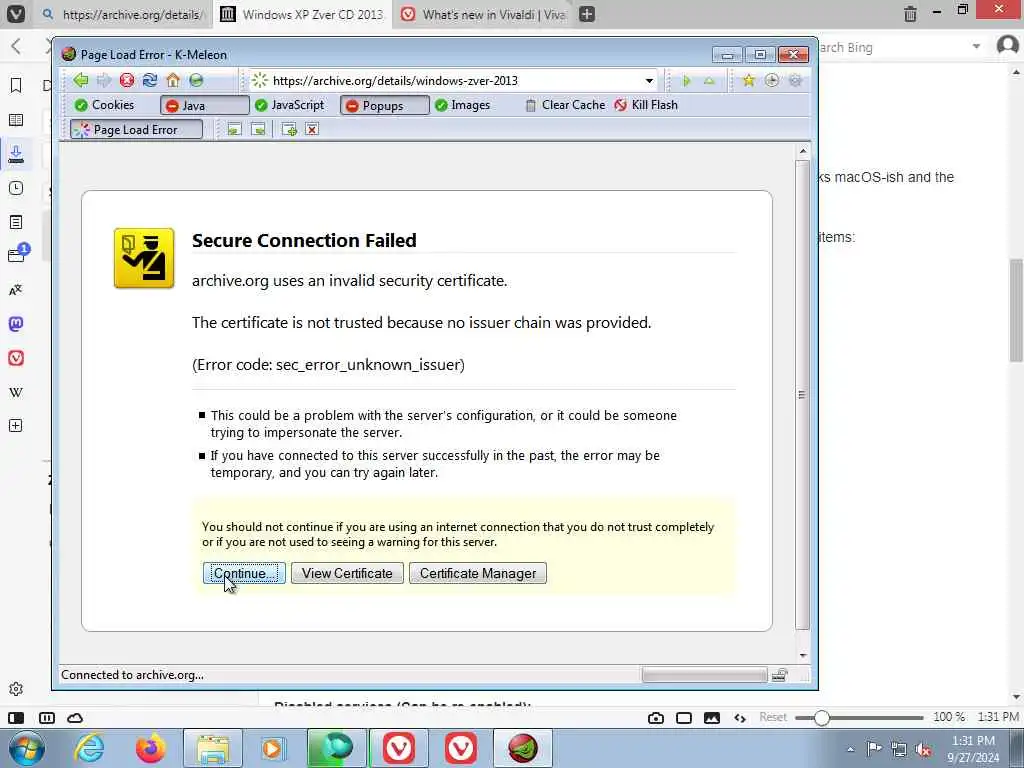Viewport: 1024px width, 768px height.
Task: Go to the home page via the house icon
Action: coord(173,80)
